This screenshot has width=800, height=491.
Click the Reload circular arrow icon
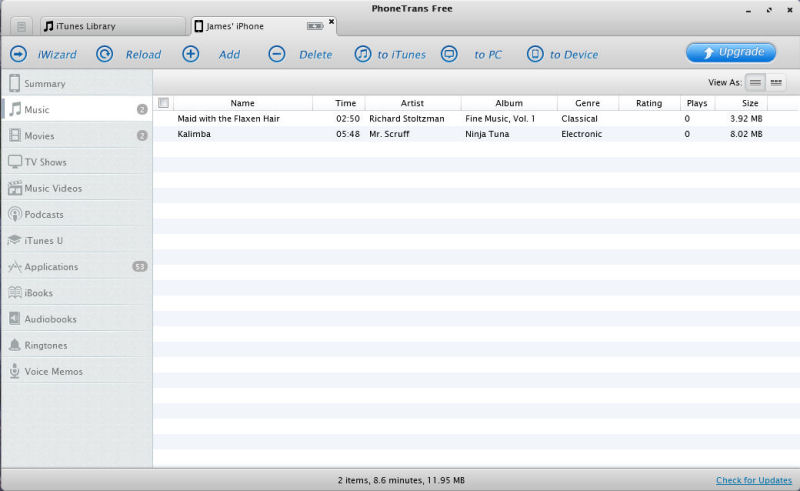105,54
